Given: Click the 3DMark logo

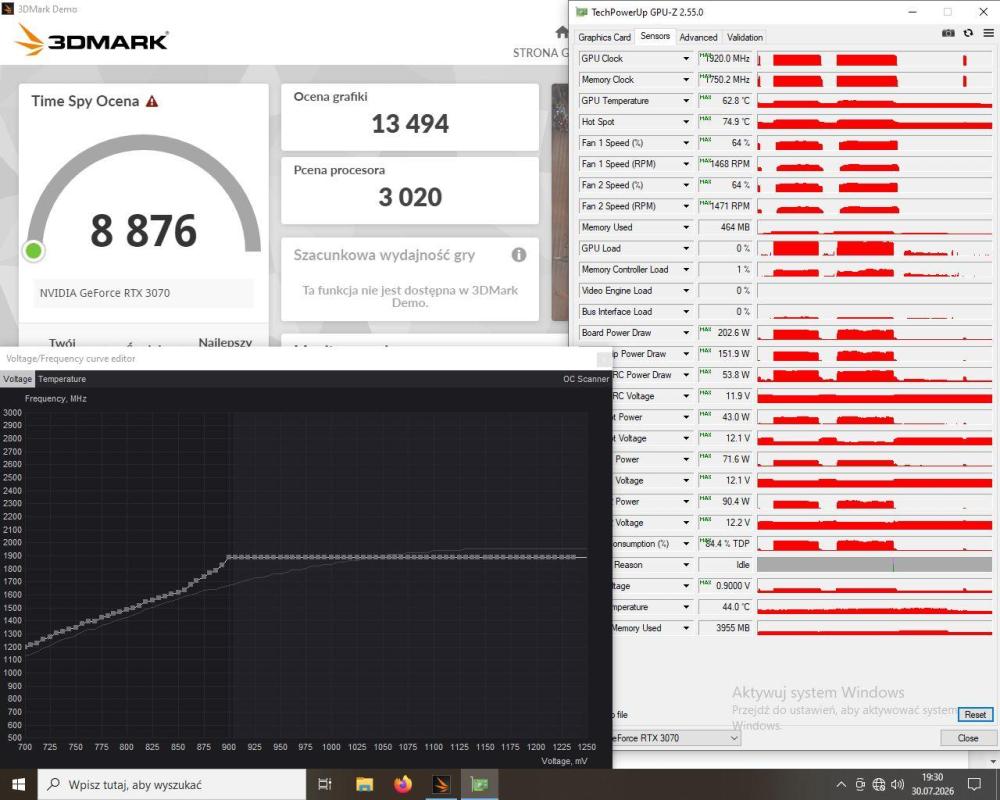Looking at the screenshot, I should (91, 40).
